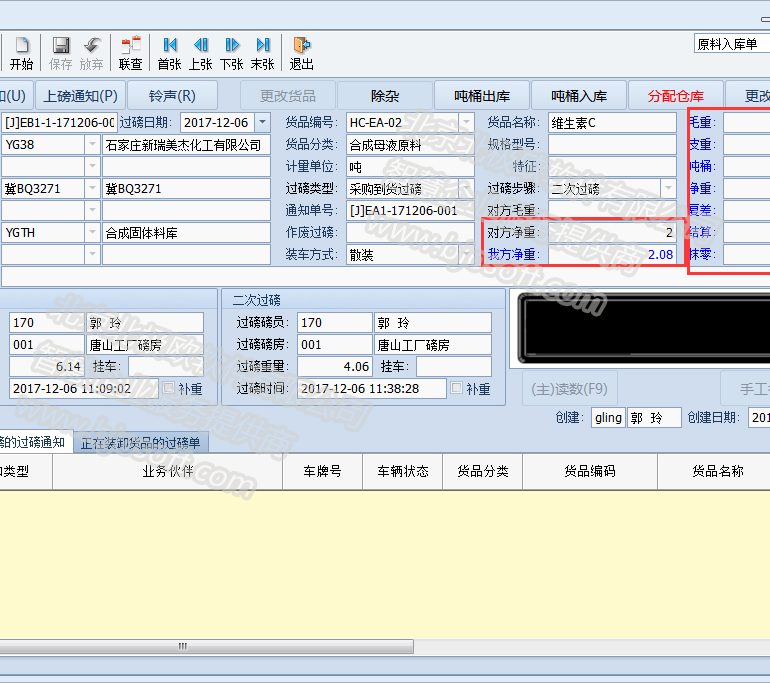Click the 吨桶入库 button
Screen dimensions: 770x683
pyautogui.click(x=579, y=96)
